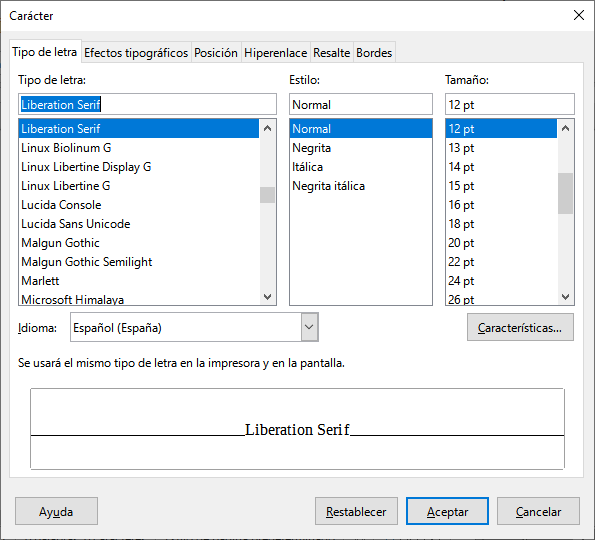Select Negrita style

(x=360, y=148)
